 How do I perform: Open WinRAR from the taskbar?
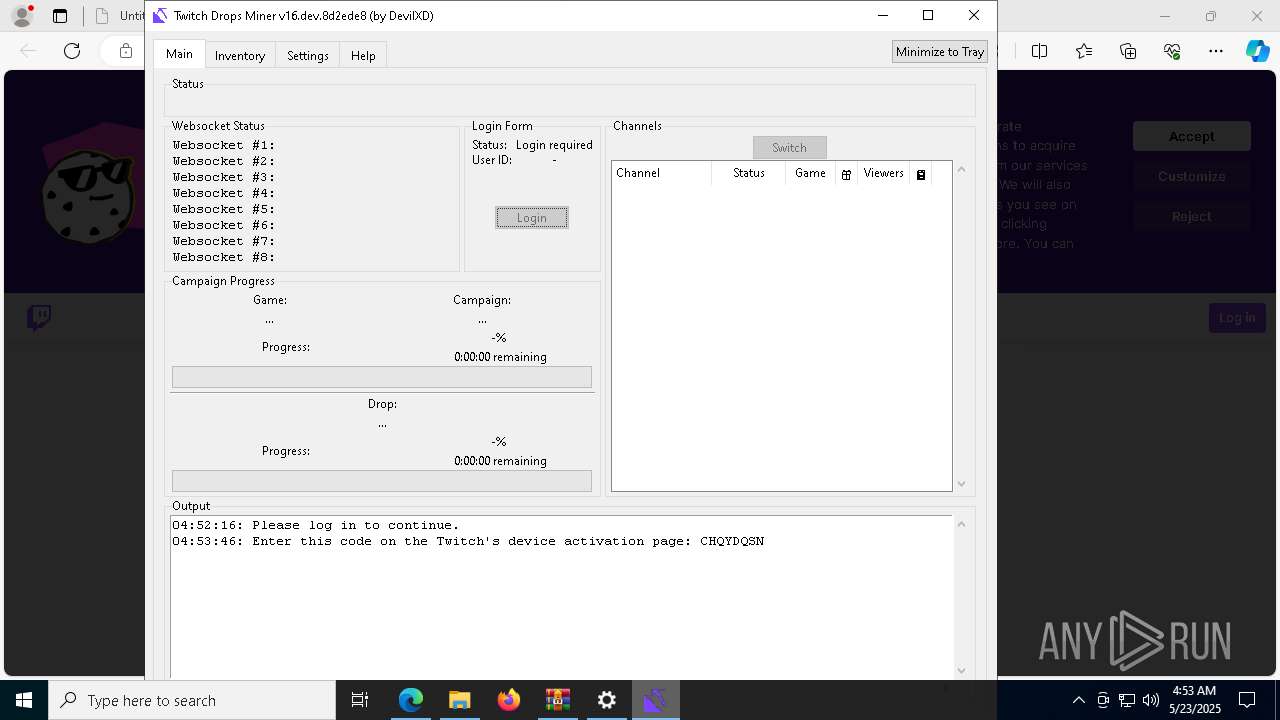[558, 700]
